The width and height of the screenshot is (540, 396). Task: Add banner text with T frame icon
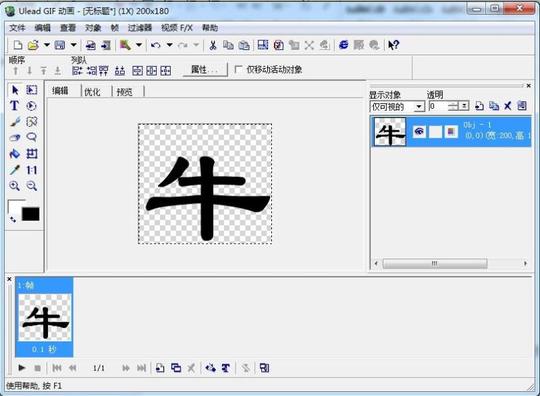click(x=226, y=368)
